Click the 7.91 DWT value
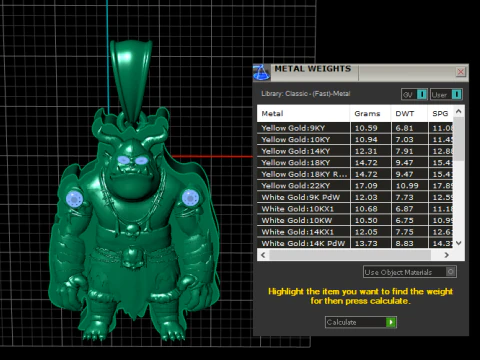 [404, 151]
